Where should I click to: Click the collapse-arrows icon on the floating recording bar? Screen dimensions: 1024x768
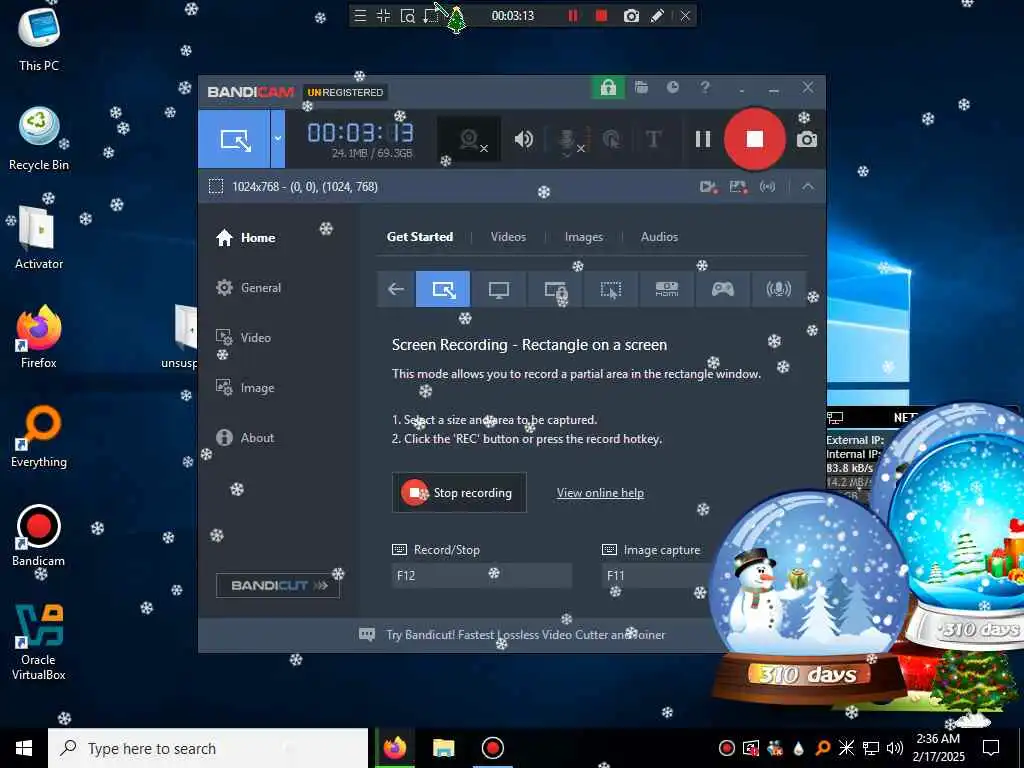(x=383, y=16)
